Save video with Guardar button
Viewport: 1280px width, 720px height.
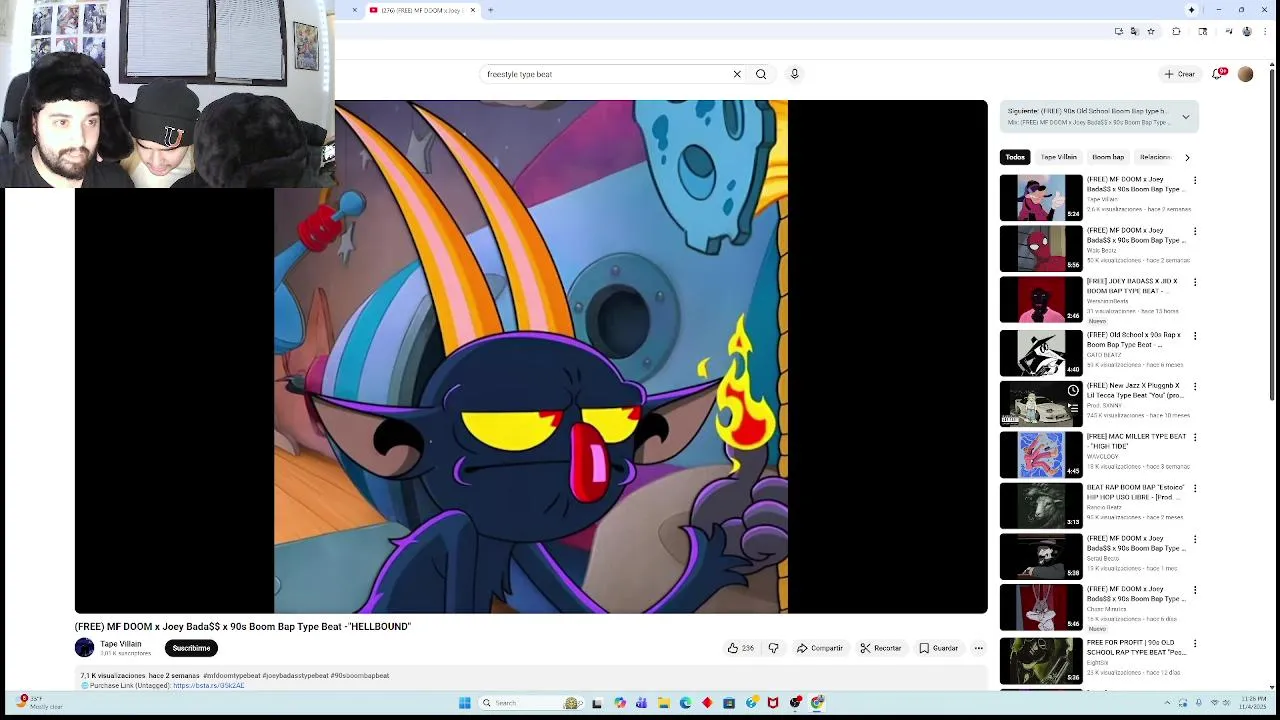click(x=939, y=648)
